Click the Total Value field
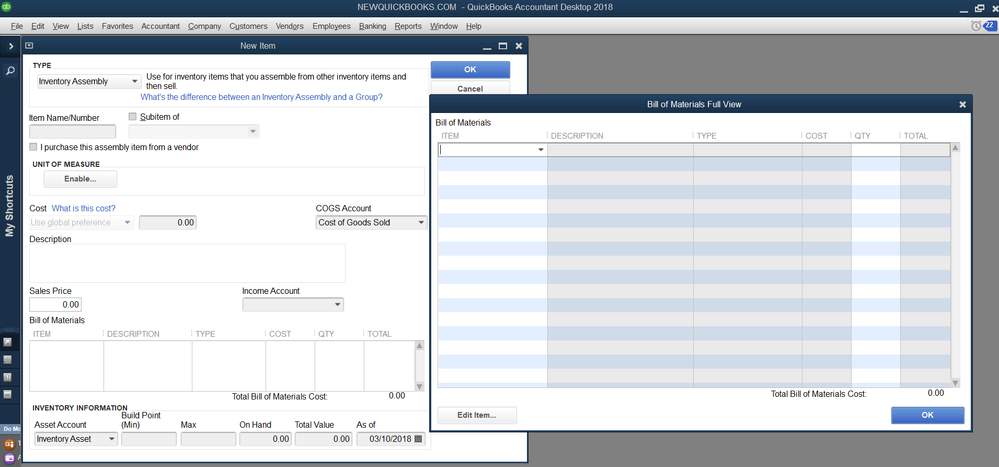This screenshot has height=467, width=999. click(x=324, y=439)
